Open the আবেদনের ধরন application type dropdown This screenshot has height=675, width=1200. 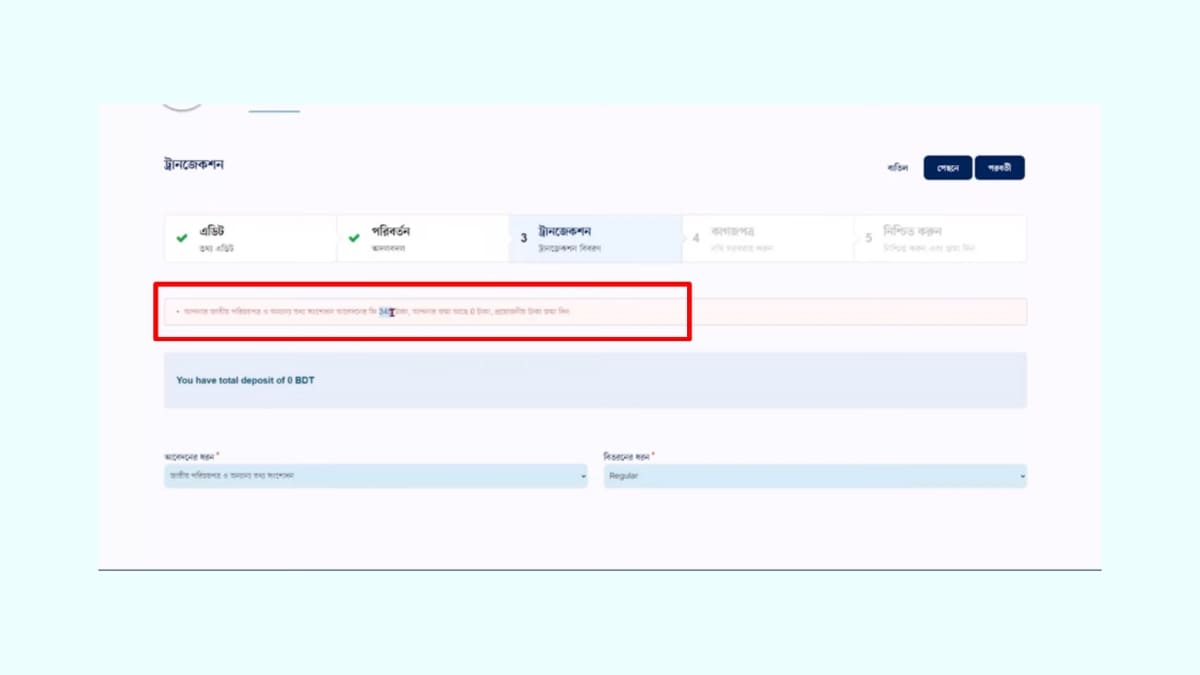(375, 476)
